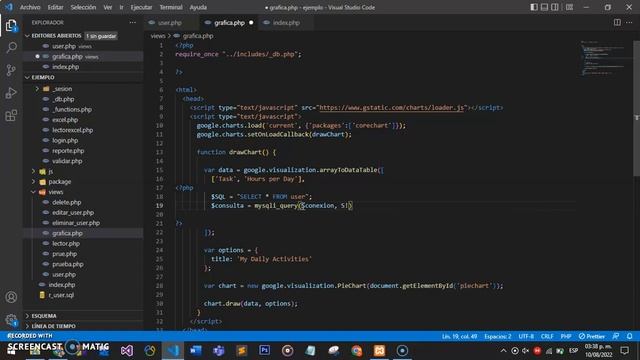This screenshot has height=360, width=640.
Task: Open the Extensions view
Action: click(x=11, y=116)
